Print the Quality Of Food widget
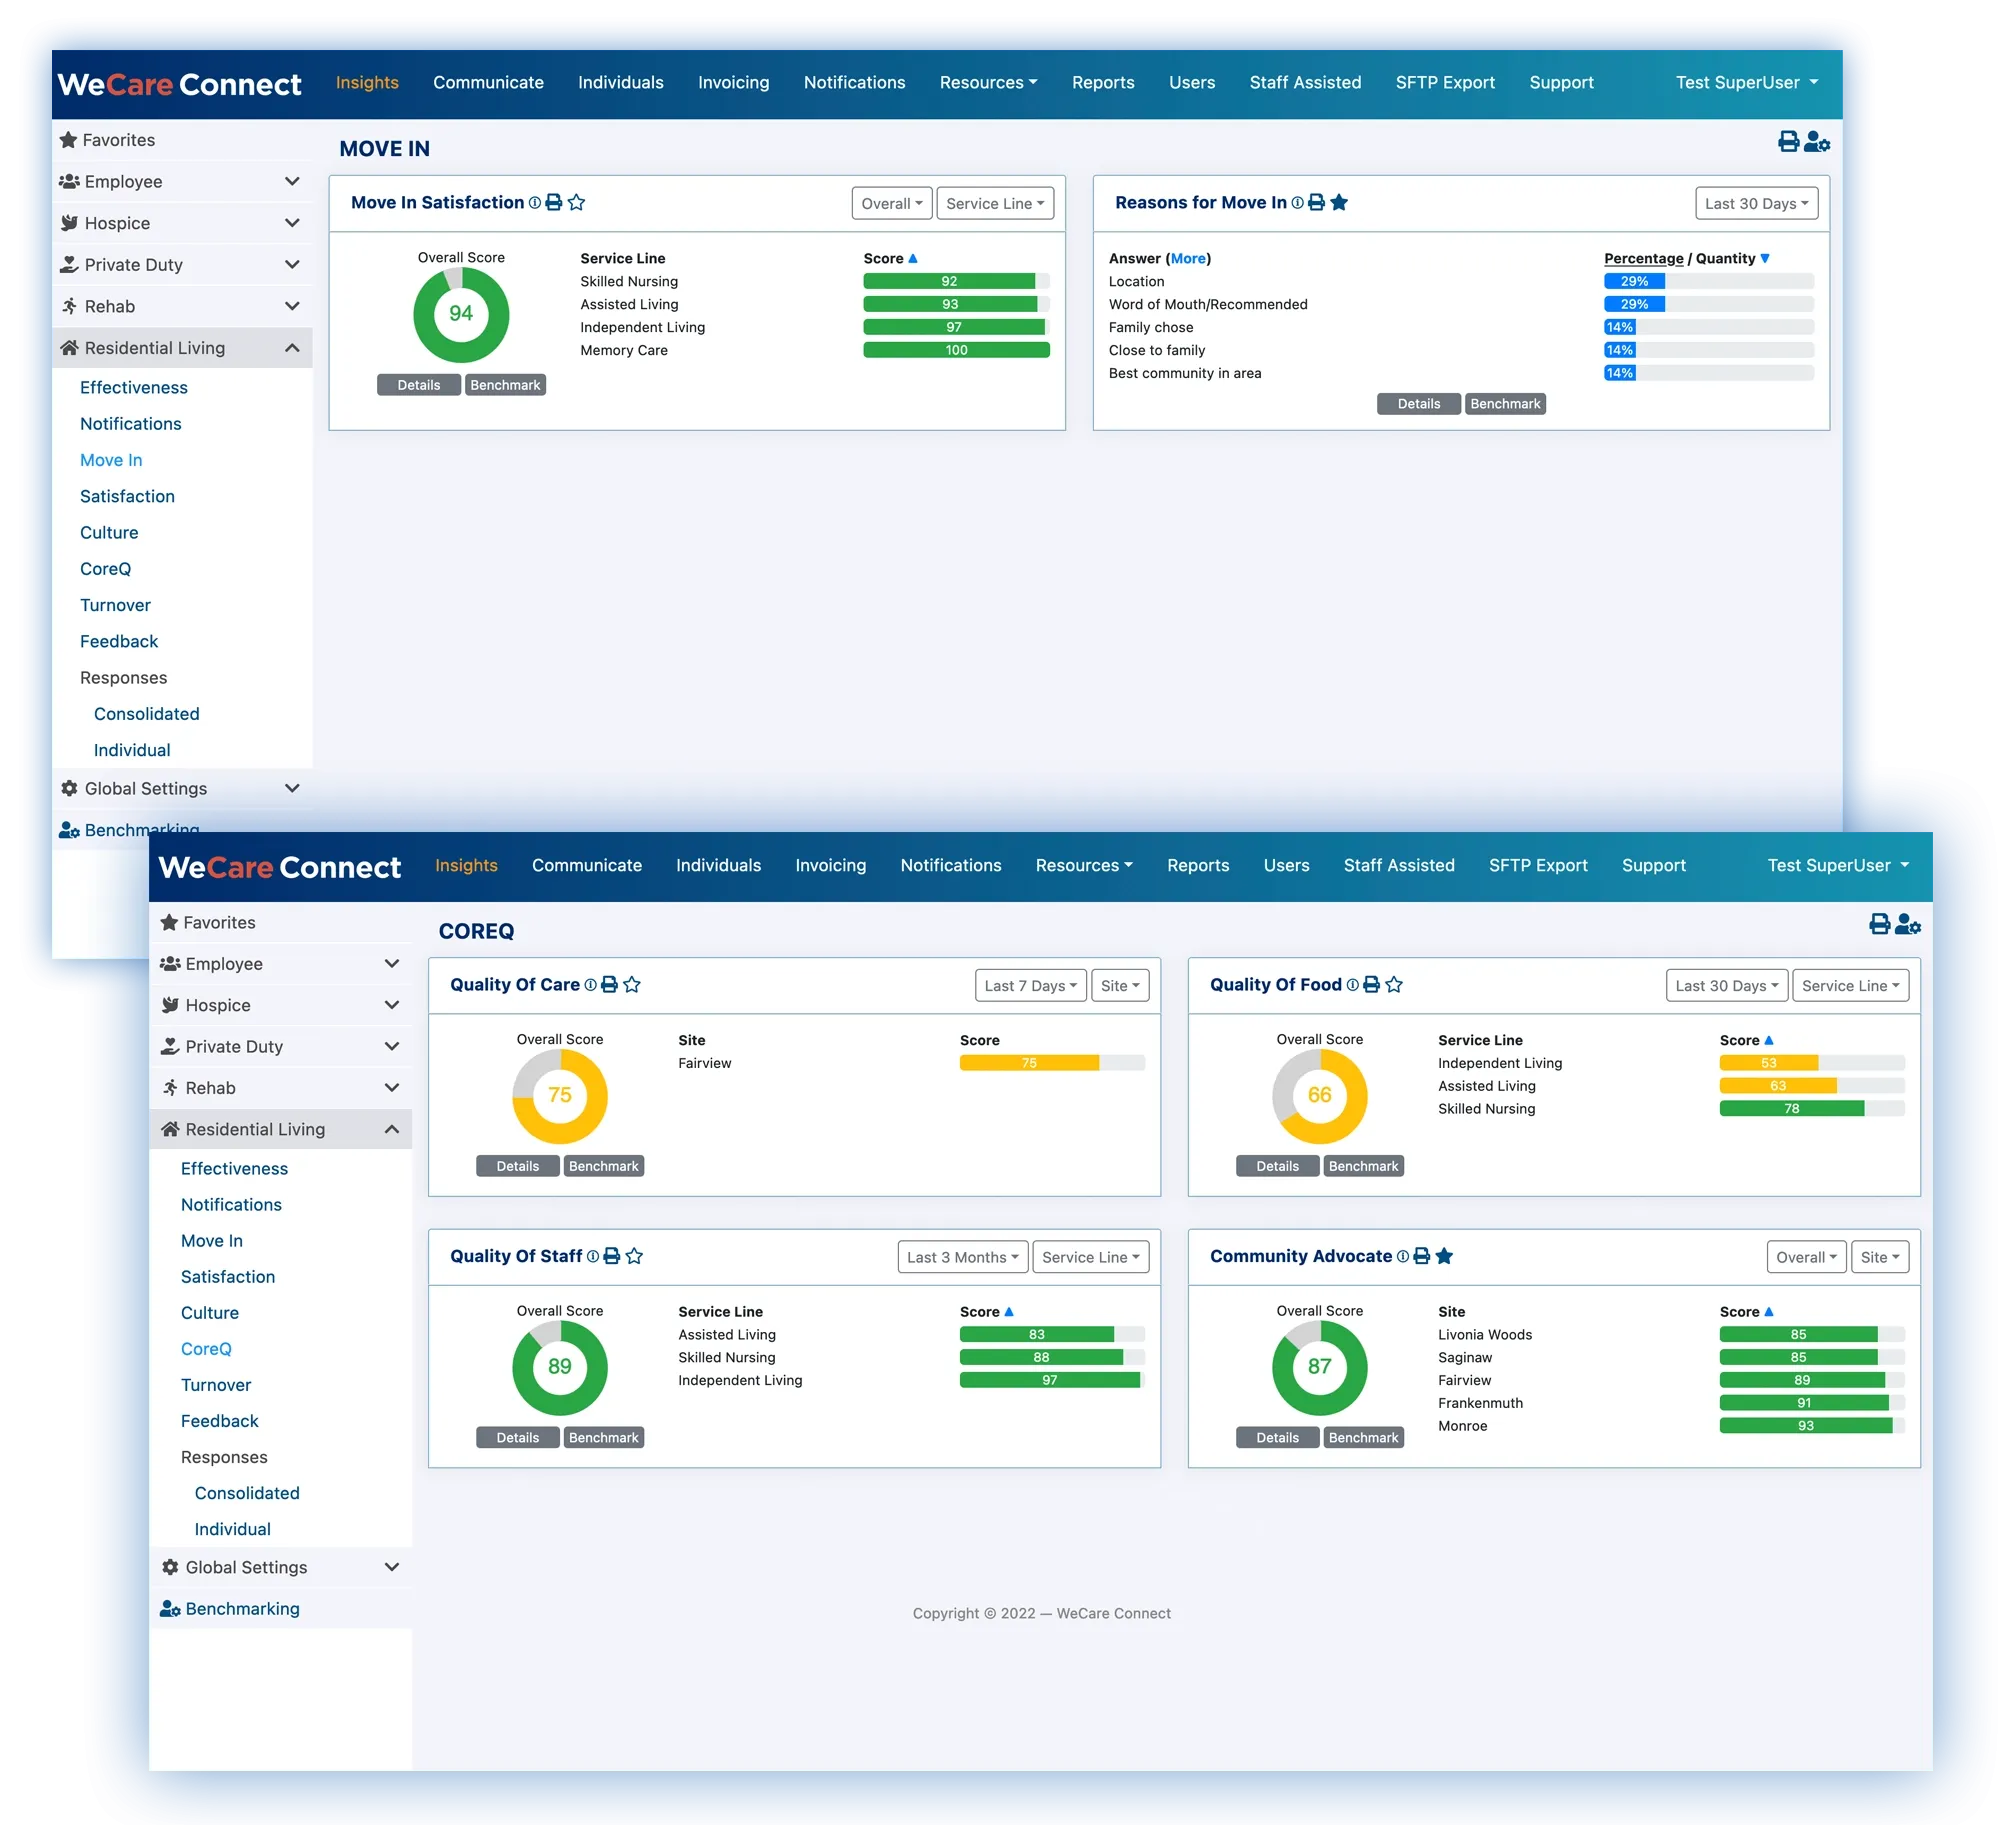 (1371, 985)
